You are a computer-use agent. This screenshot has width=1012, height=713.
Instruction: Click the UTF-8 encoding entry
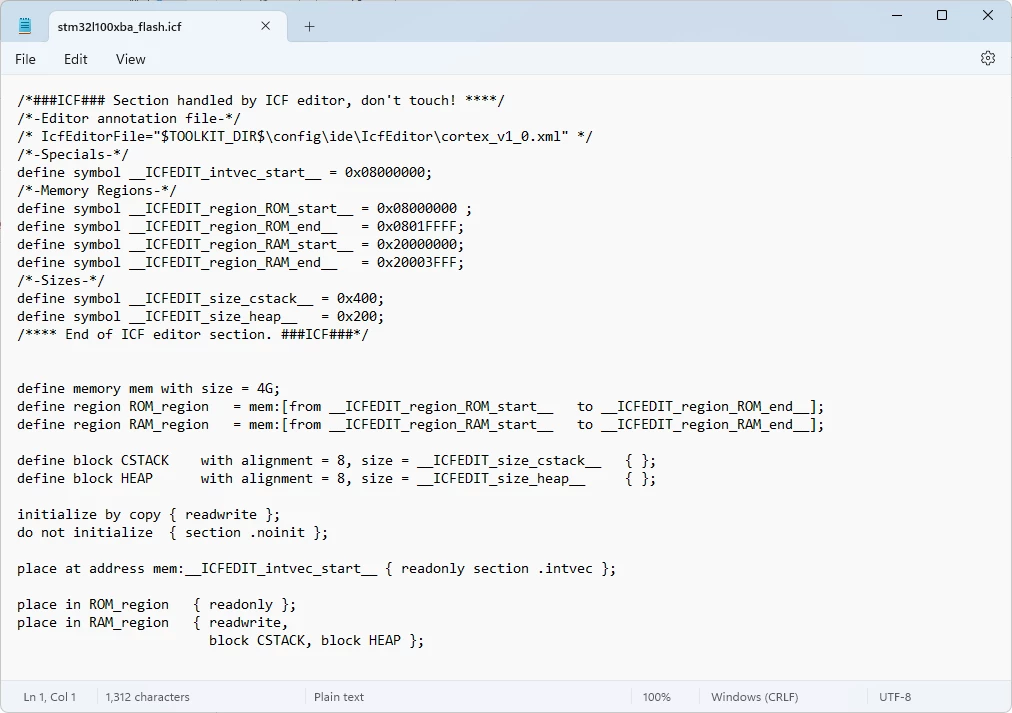click(895, 697)
